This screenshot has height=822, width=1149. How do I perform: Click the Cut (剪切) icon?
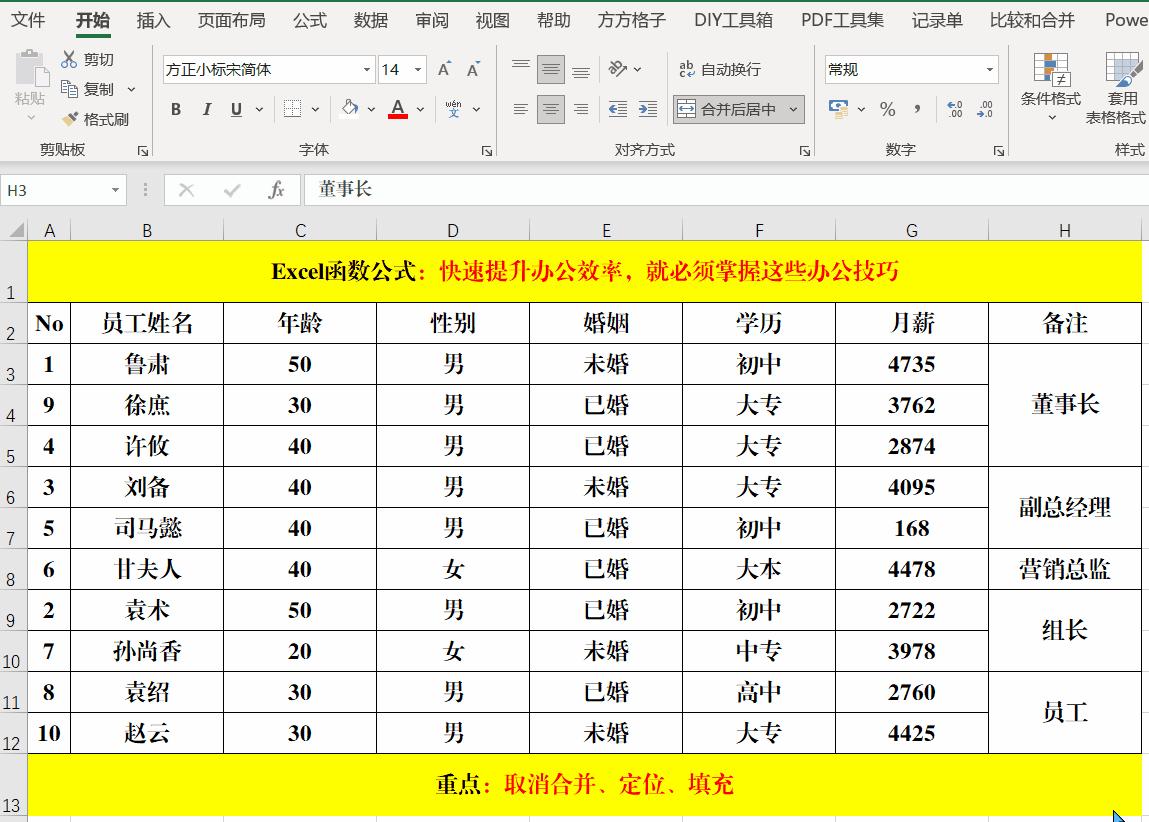(x=70, y=59)
